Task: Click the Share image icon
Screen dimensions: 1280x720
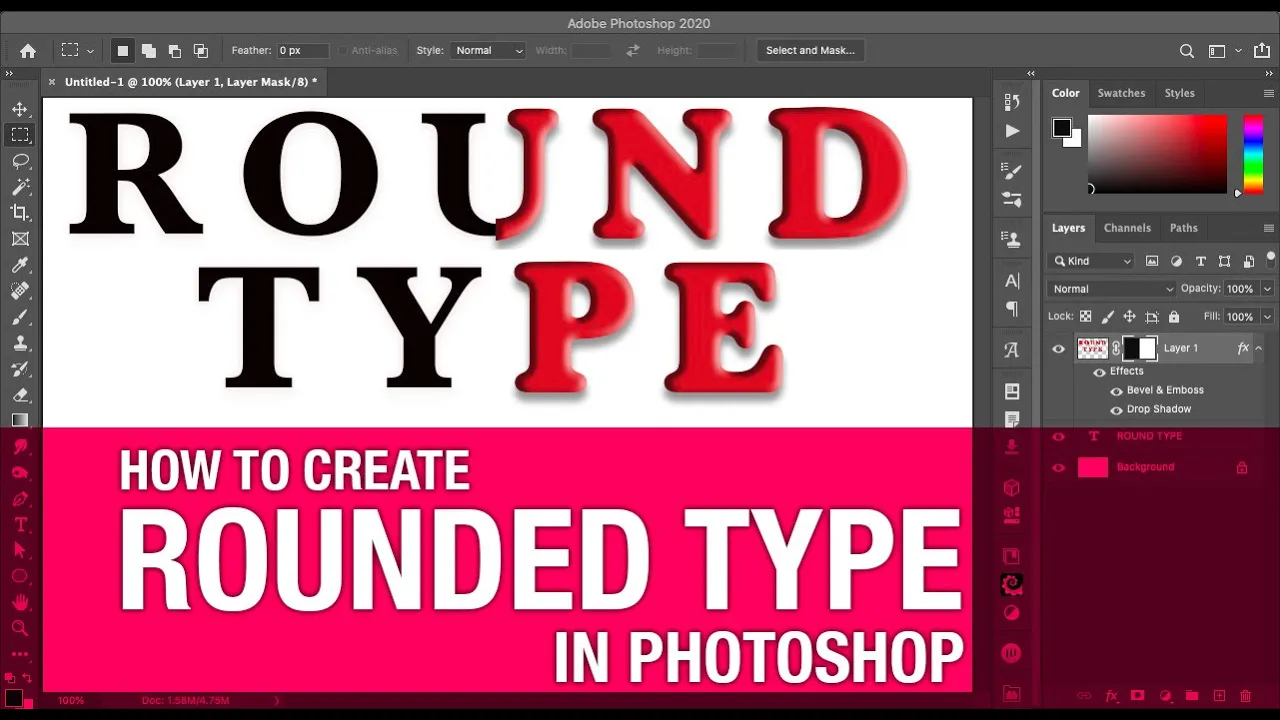Action: point(1262,50)
